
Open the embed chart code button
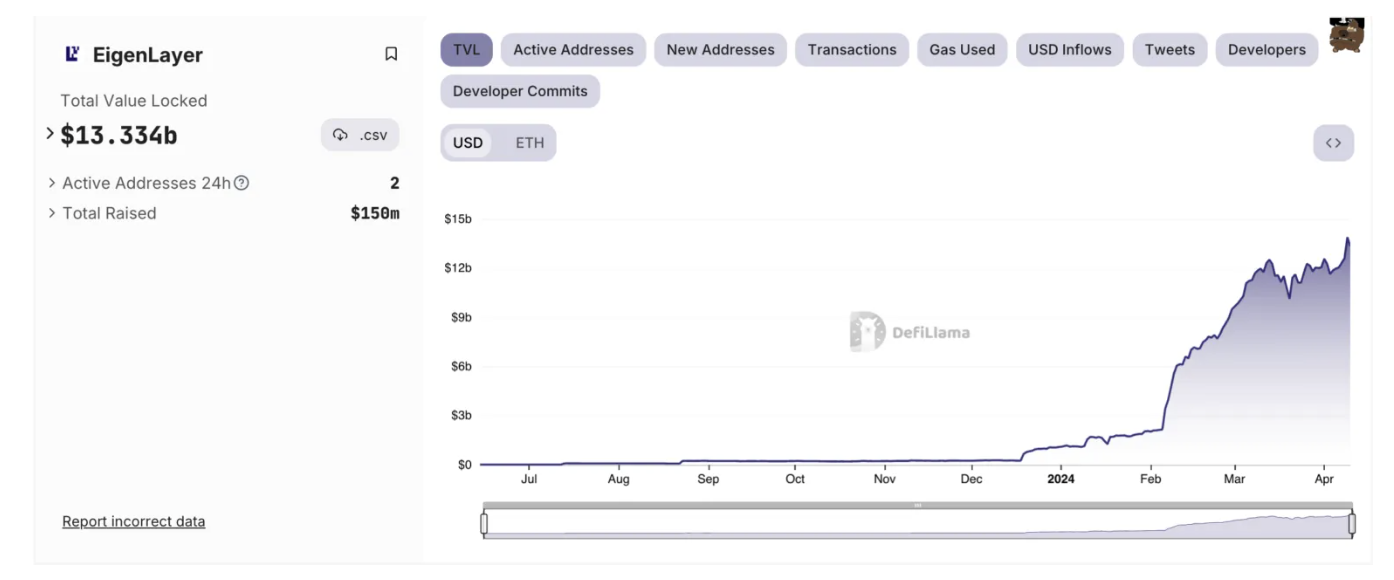pos(1333,143)
